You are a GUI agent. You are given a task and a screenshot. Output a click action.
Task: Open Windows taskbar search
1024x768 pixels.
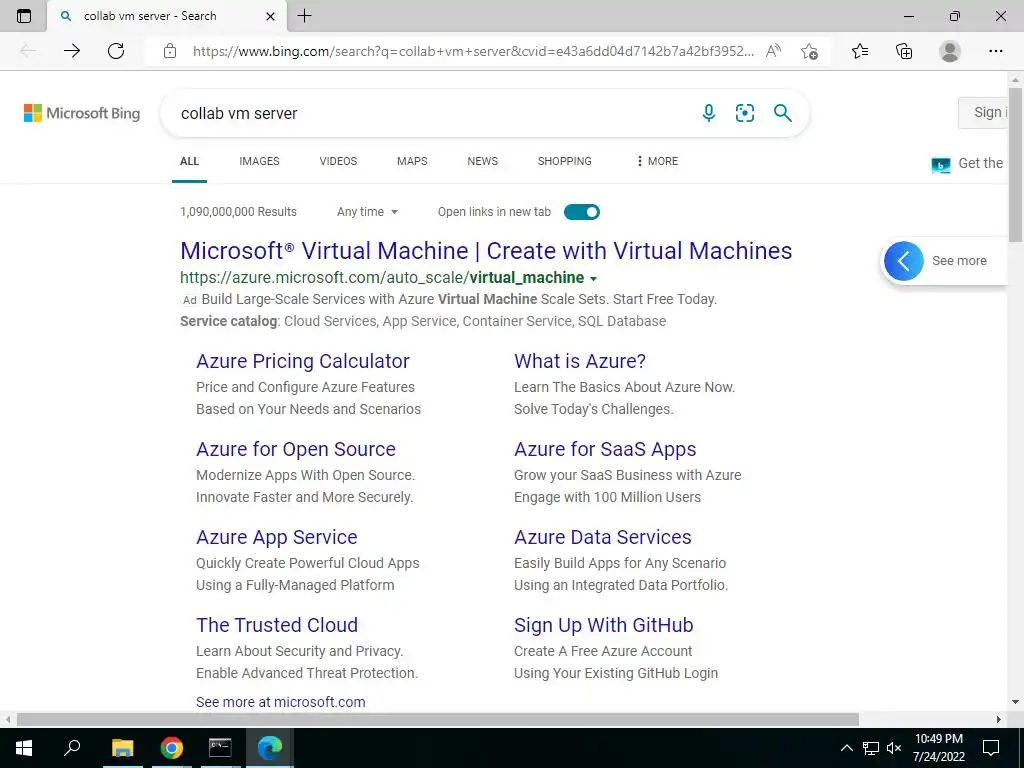pos(72,748)
